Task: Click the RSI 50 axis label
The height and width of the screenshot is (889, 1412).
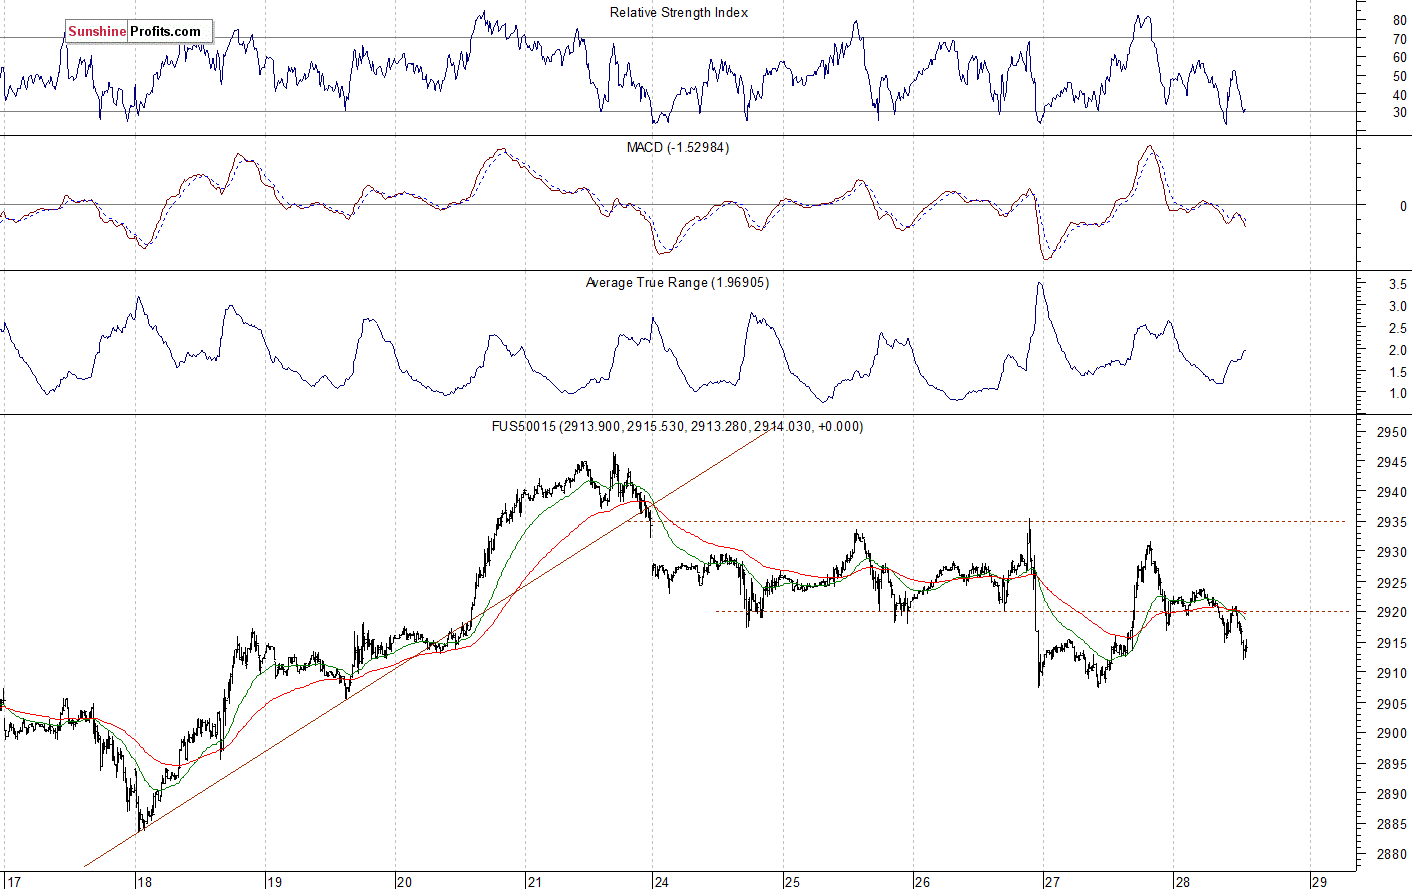Action: pyautogui.click(x=1399, y=76)
